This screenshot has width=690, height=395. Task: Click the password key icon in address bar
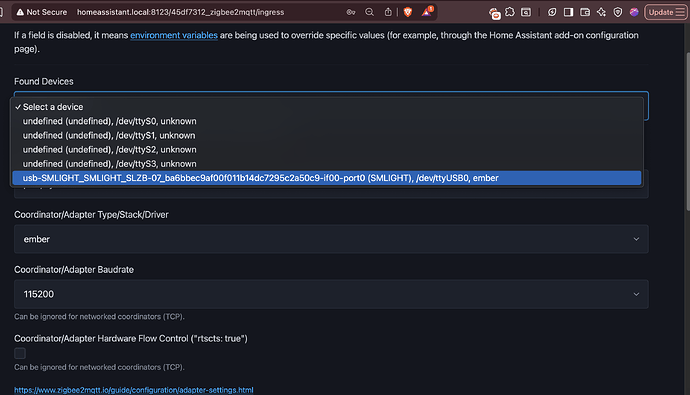point(351,12)
